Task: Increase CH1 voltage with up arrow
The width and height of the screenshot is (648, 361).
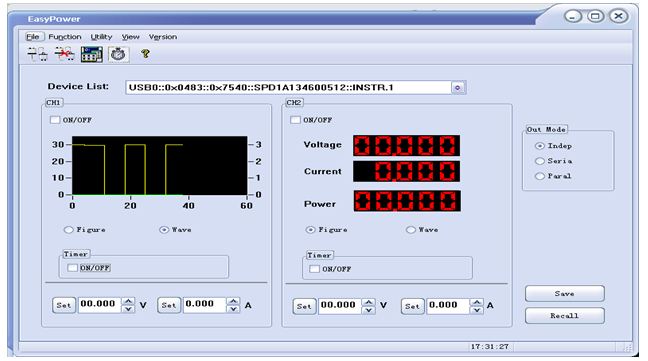Action: (129, 301)
